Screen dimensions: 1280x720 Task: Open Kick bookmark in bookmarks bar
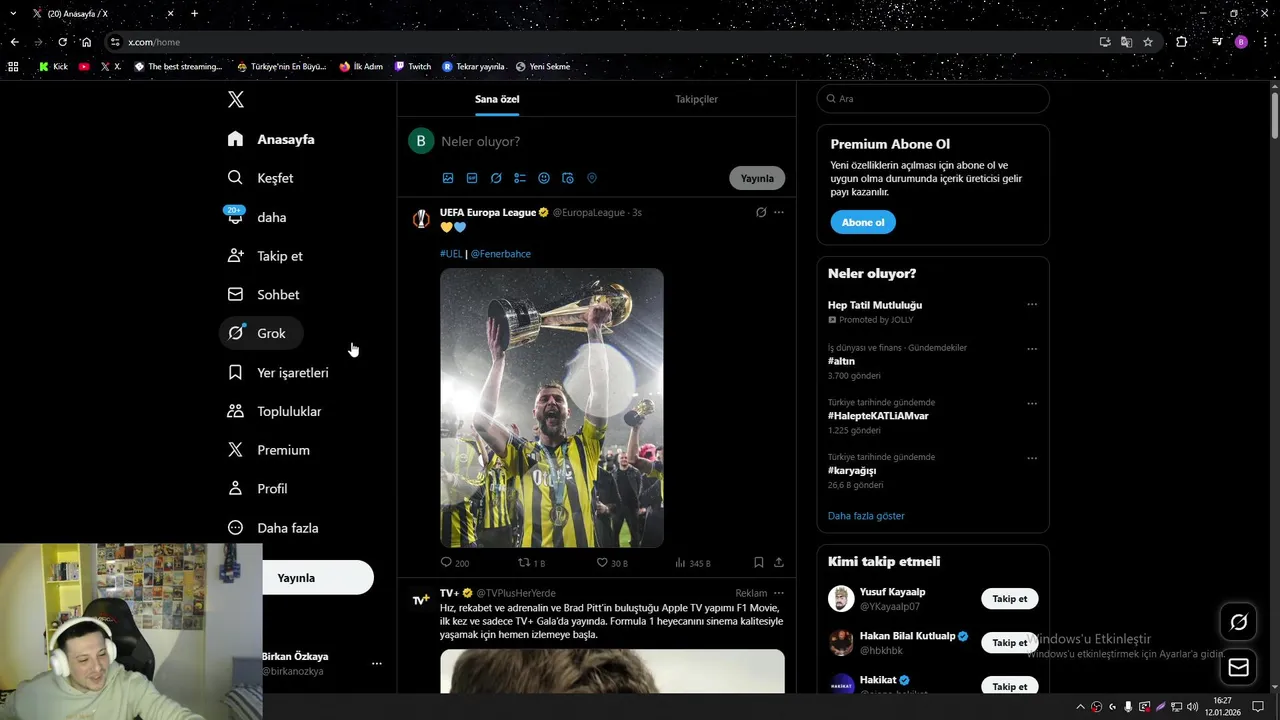pos(53,67)
